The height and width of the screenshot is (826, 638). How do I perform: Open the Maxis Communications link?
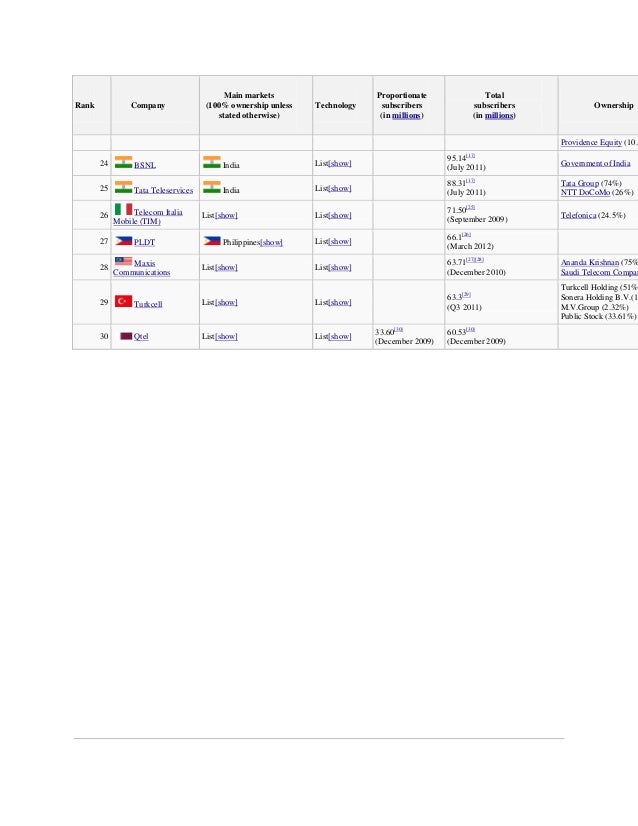142,268
